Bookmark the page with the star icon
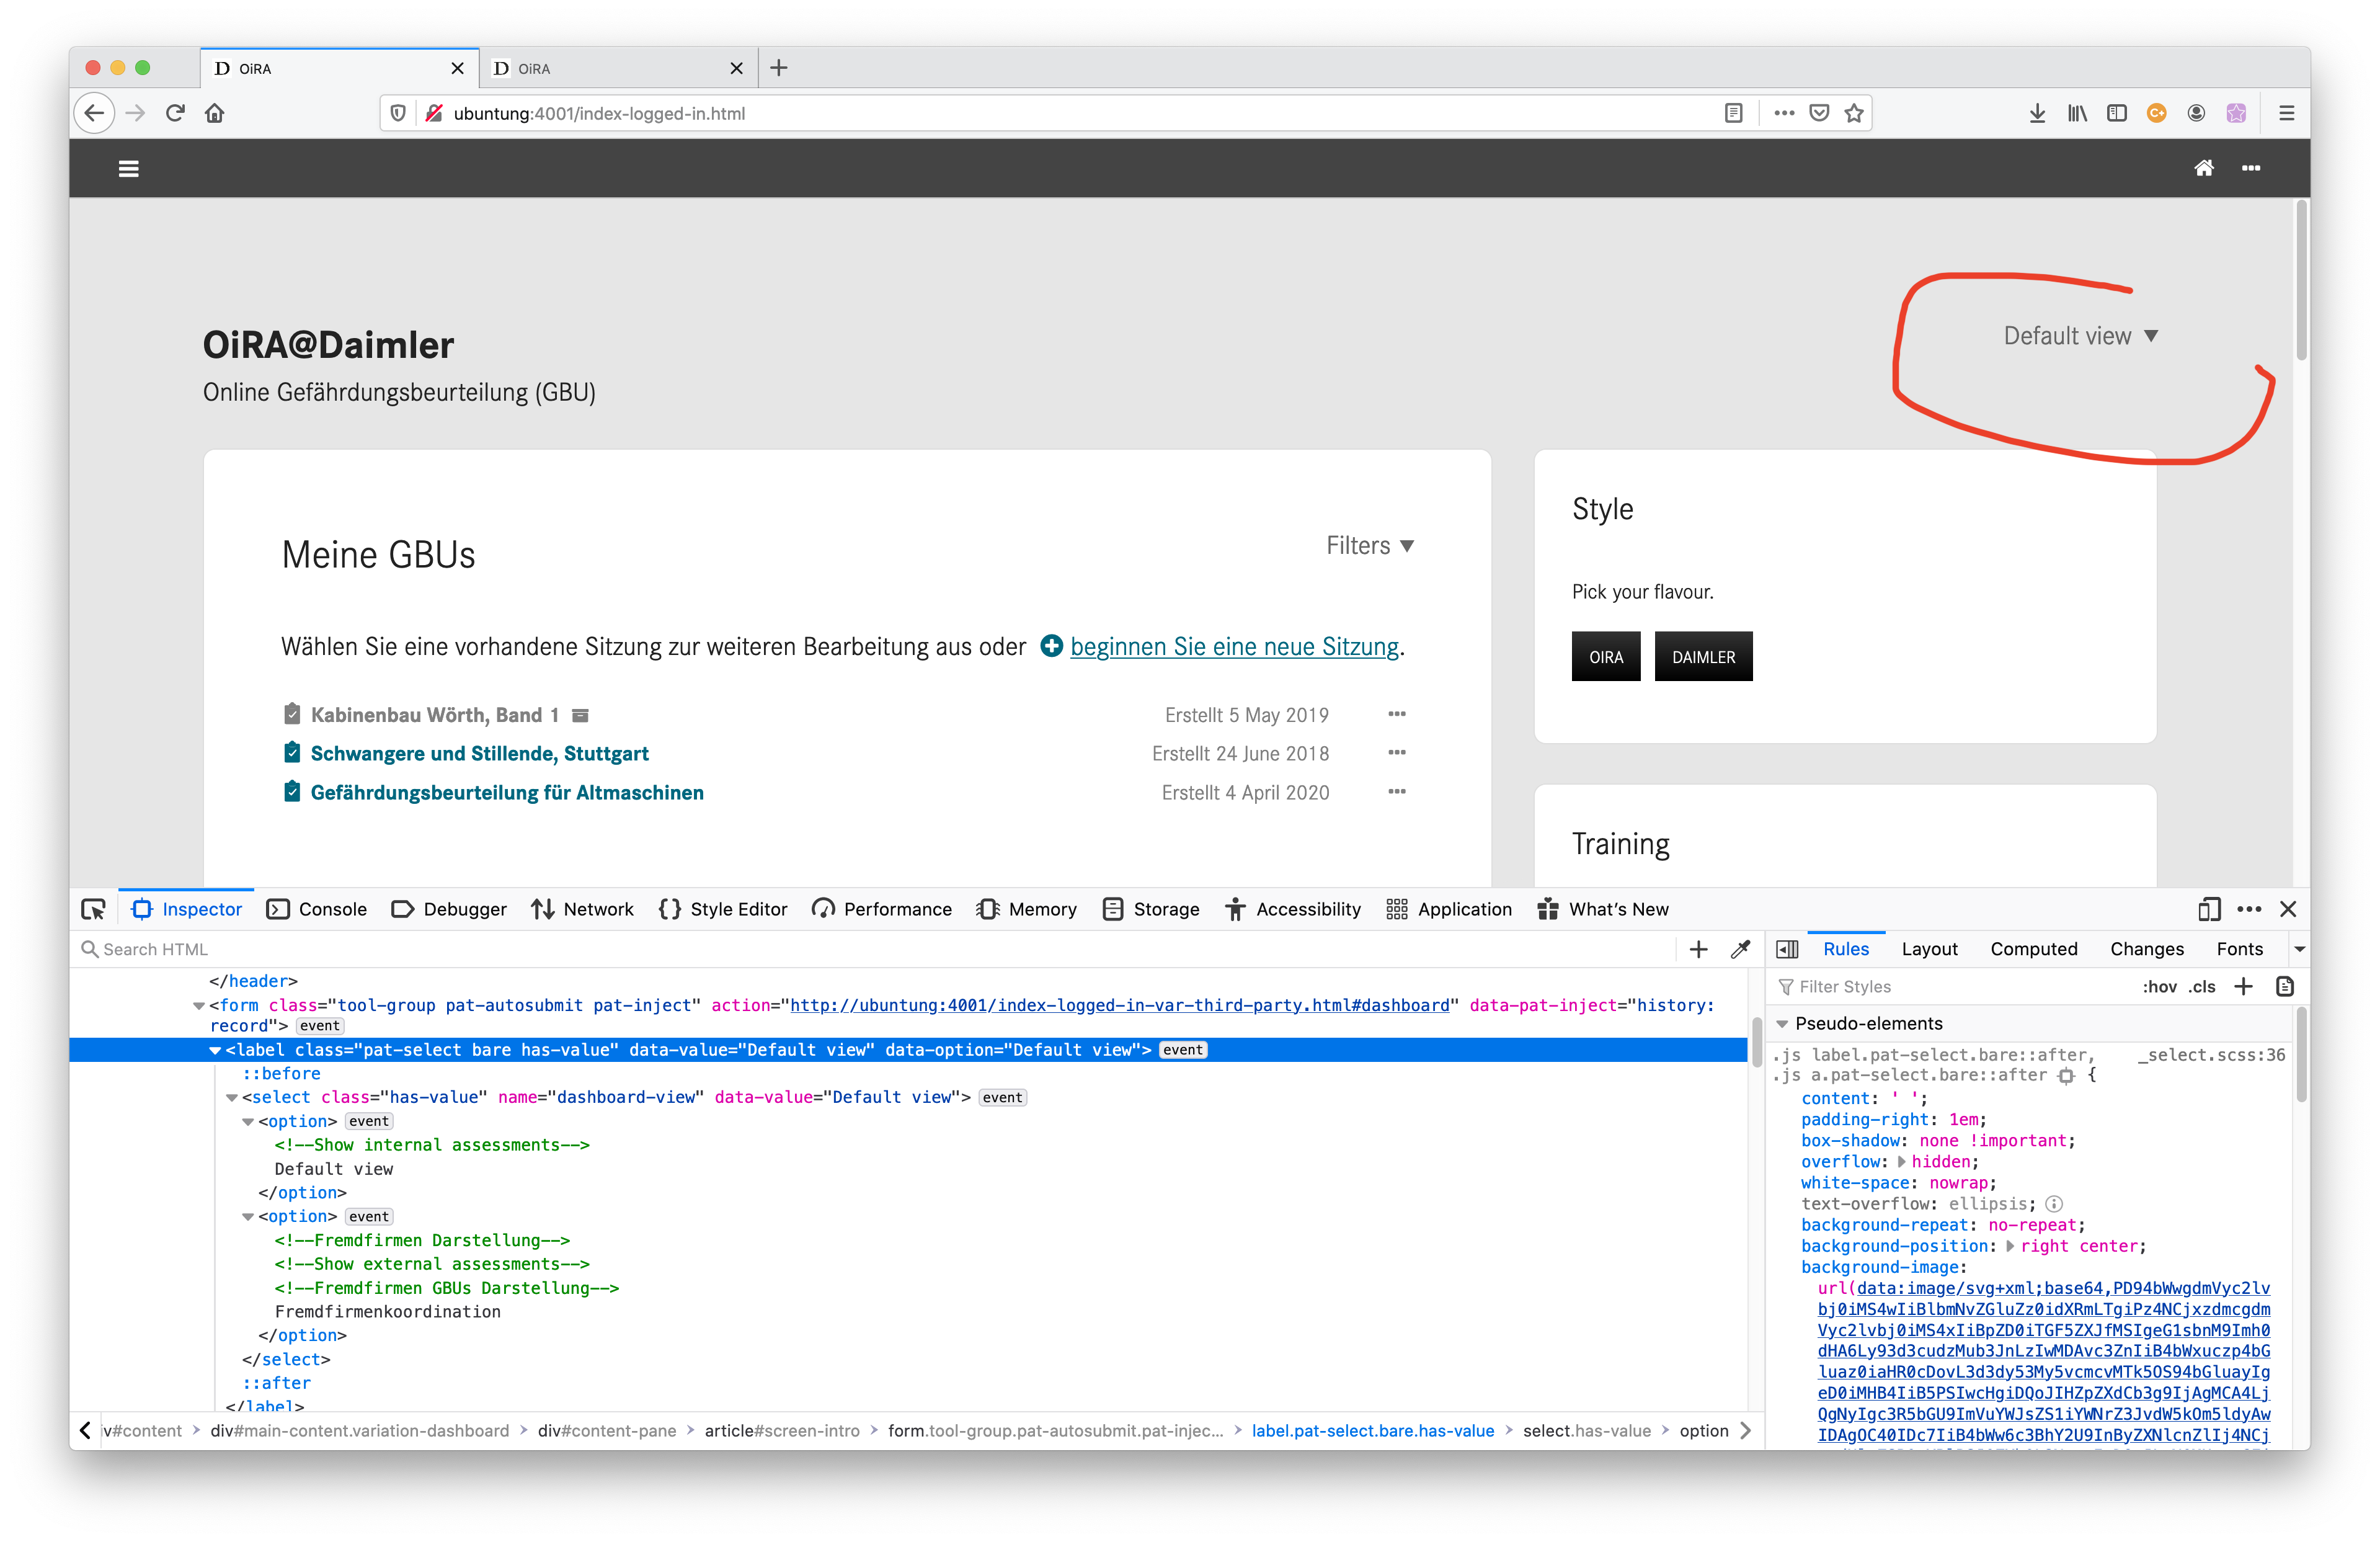 (1854, 112)
